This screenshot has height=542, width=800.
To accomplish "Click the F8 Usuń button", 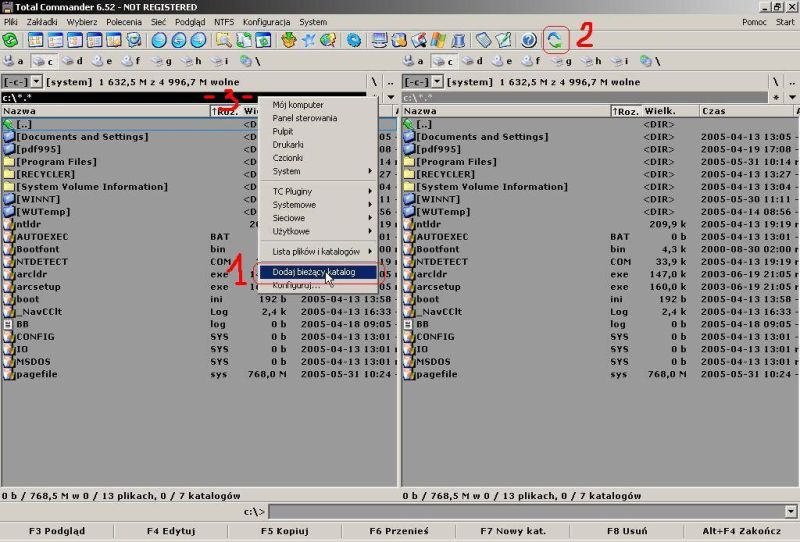I will click(627, 531).
